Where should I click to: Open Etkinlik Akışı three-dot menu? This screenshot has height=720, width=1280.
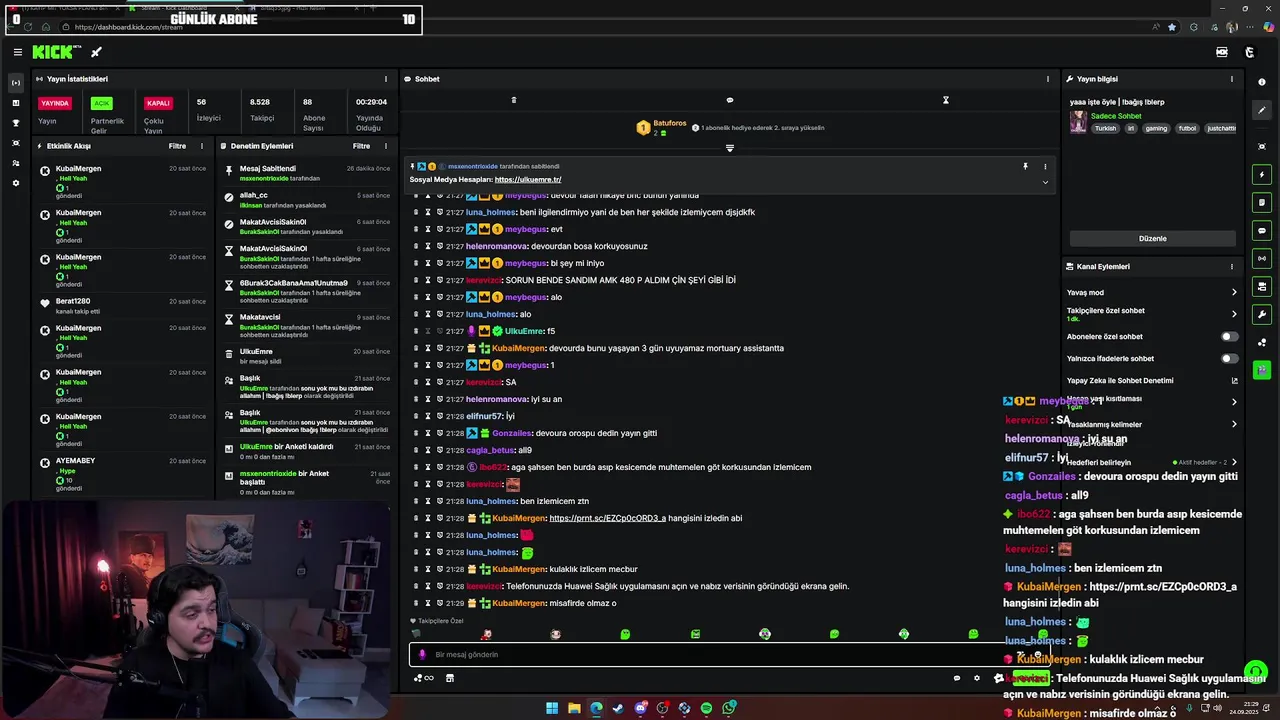(x=201, y=146)
